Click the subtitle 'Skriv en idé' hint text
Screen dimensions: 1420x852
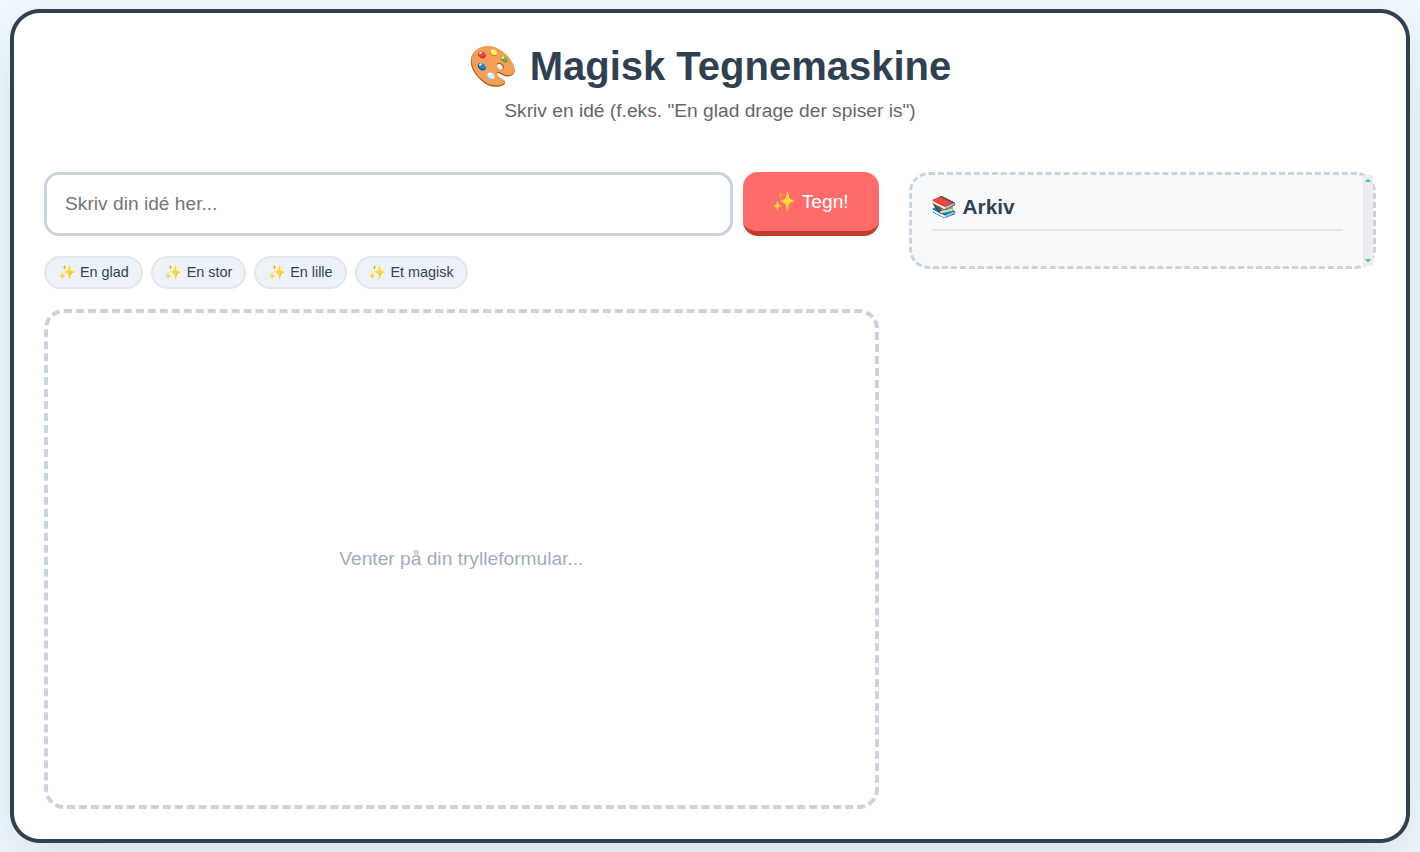(x=710, y=111)
